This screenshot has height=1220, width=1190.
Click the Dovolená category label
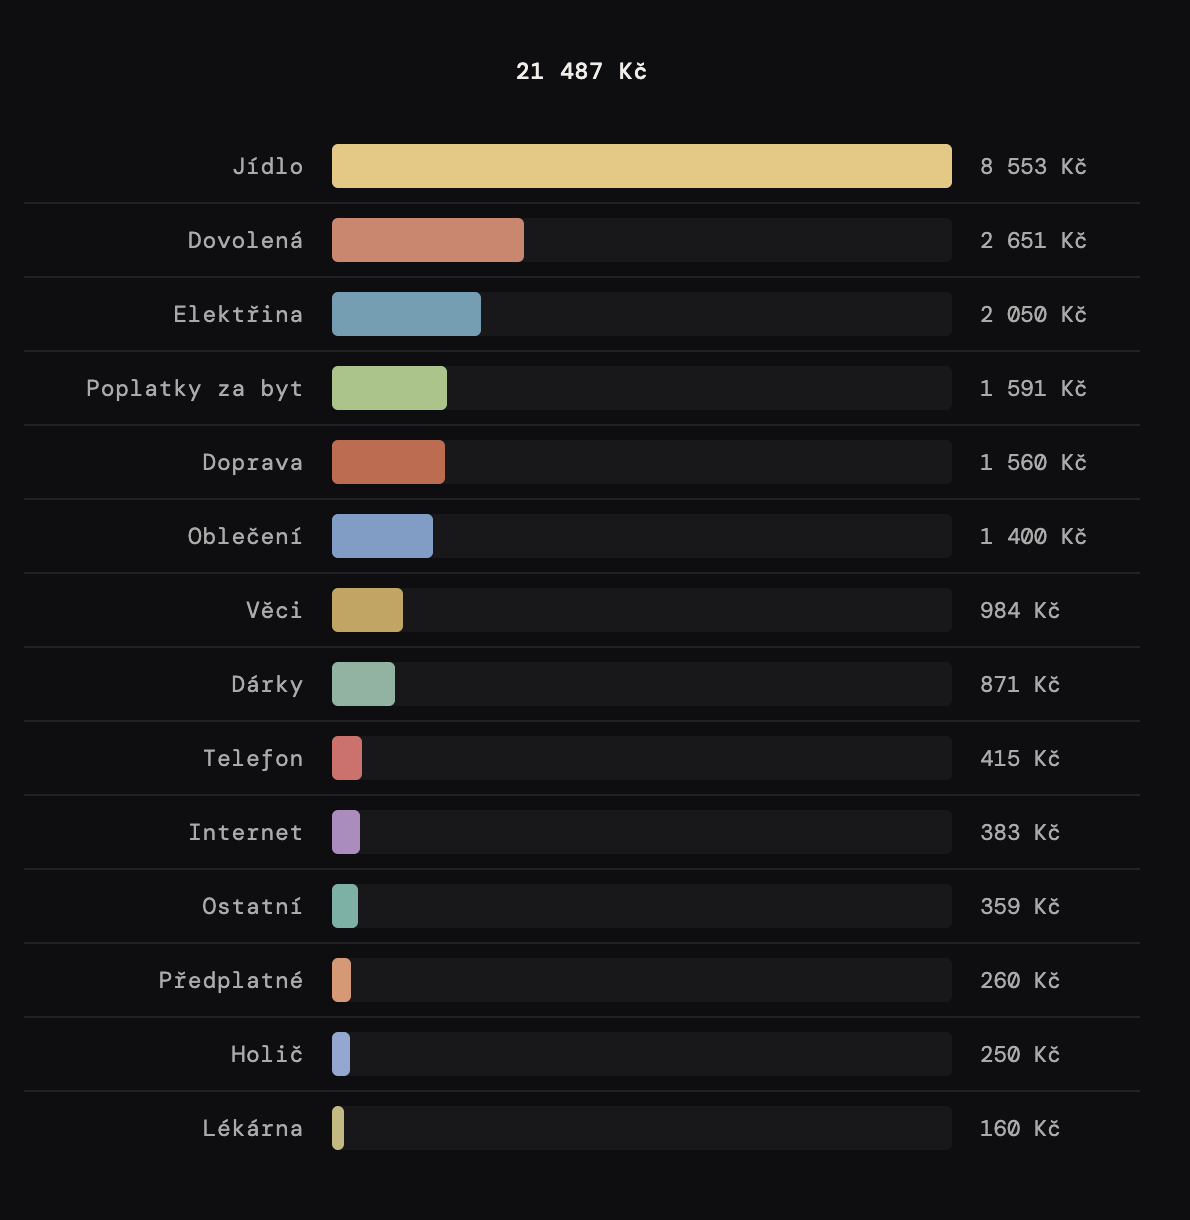(245, 240)
